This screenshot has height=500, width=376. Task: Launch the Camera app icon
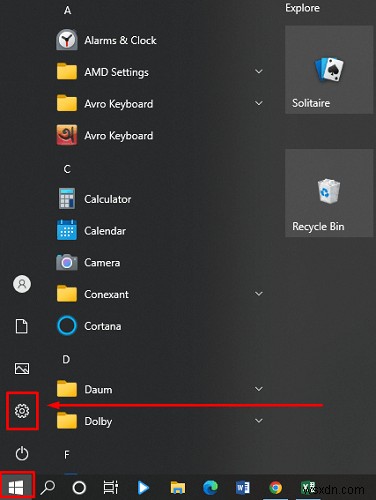click(67, 262)
